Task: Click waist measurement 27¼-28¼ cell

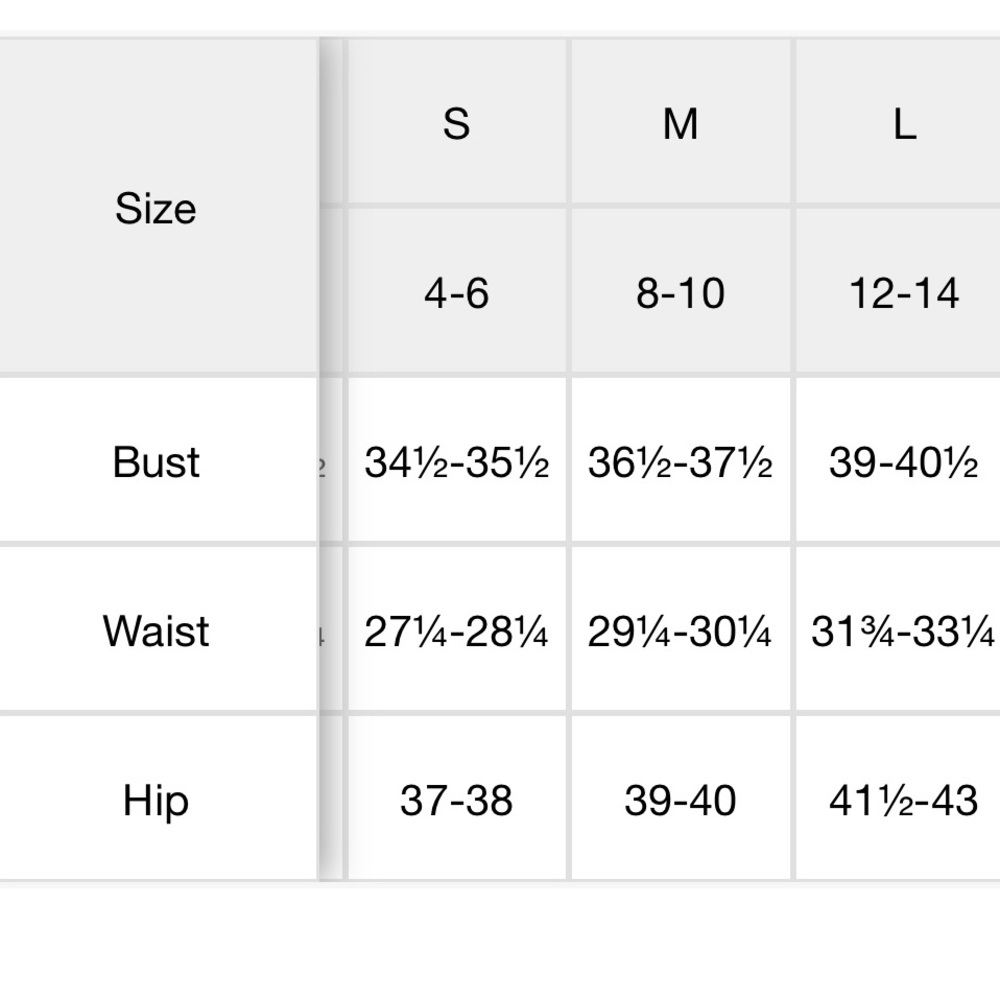Action: pos(457,629)
